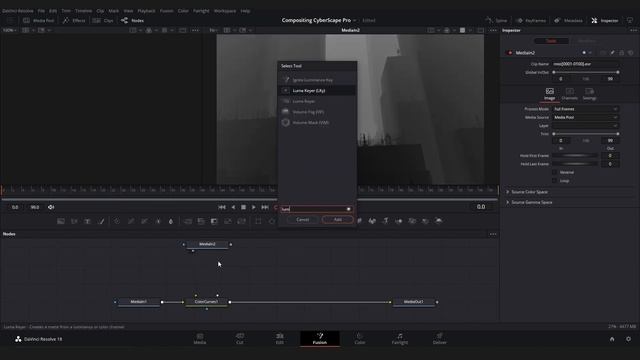Open project settings gear icon

[628, 339]
